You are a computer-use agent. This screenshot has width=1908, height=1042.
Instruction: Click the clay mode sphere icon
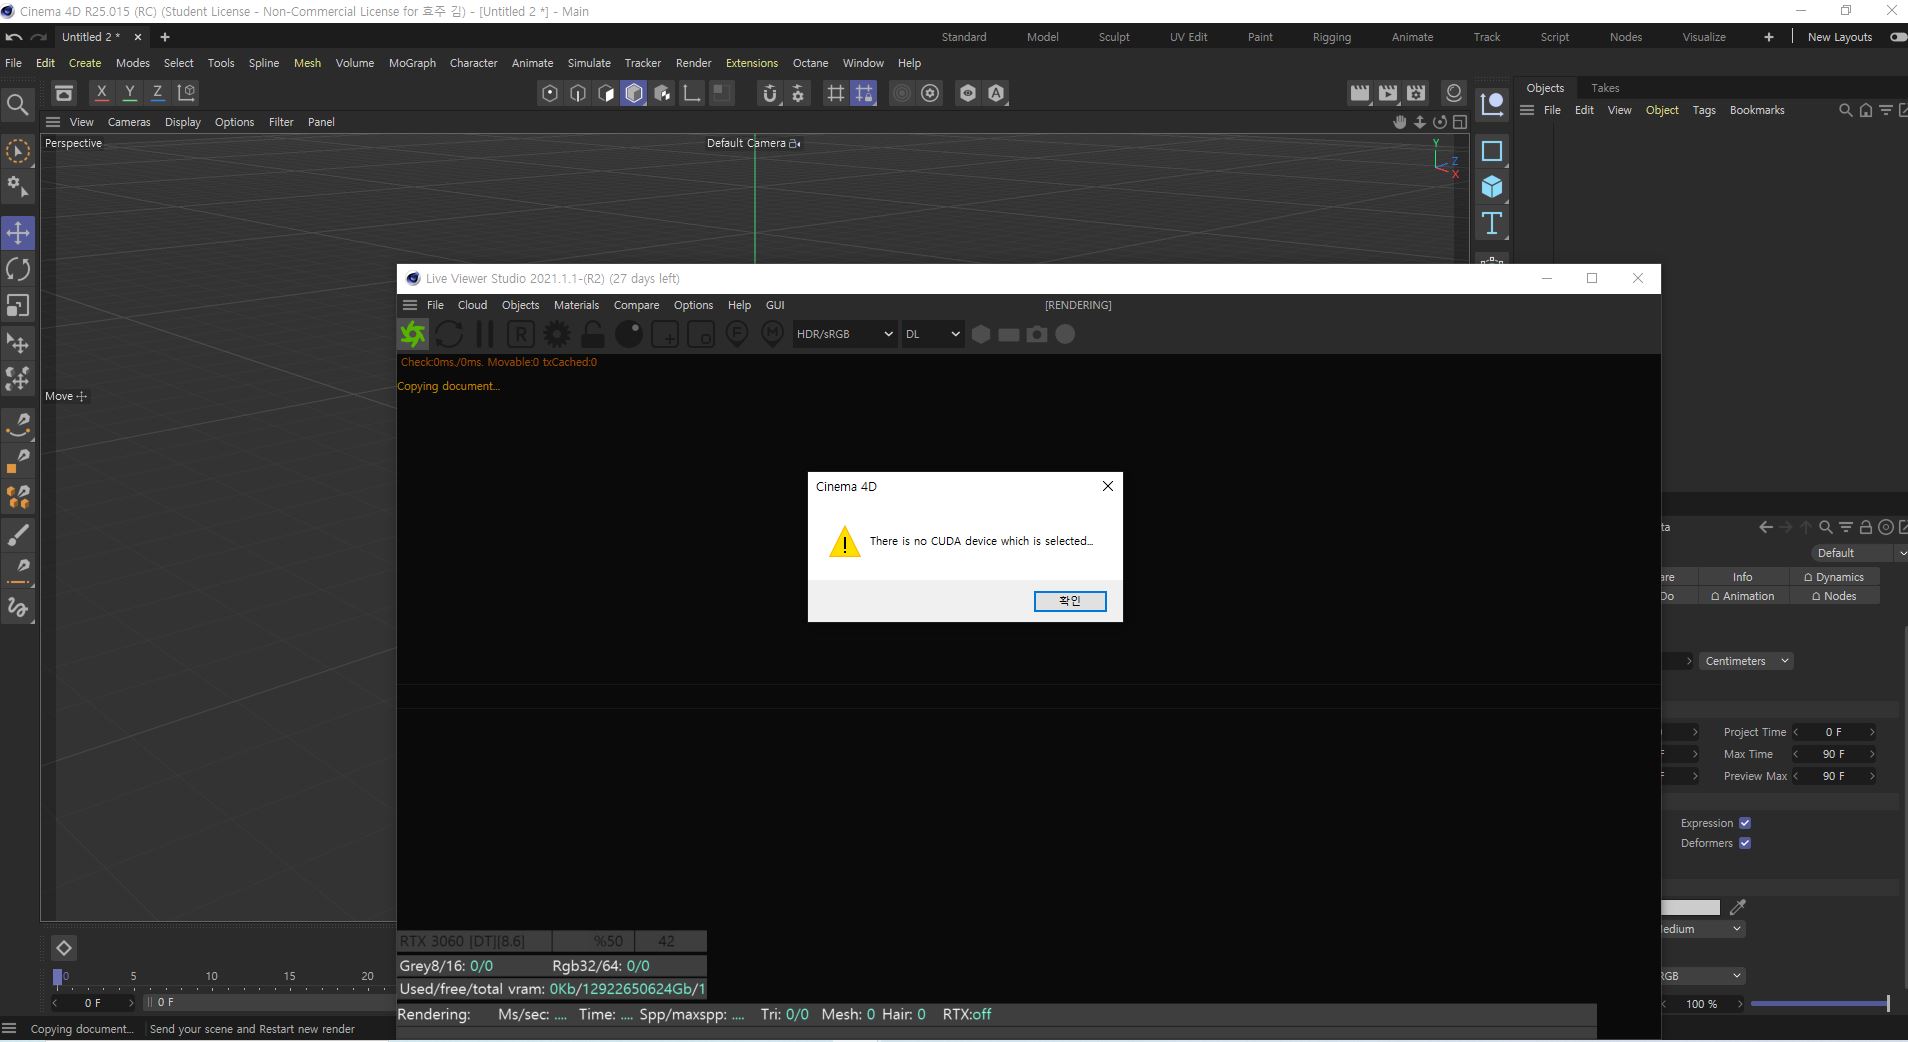point(629,334)
